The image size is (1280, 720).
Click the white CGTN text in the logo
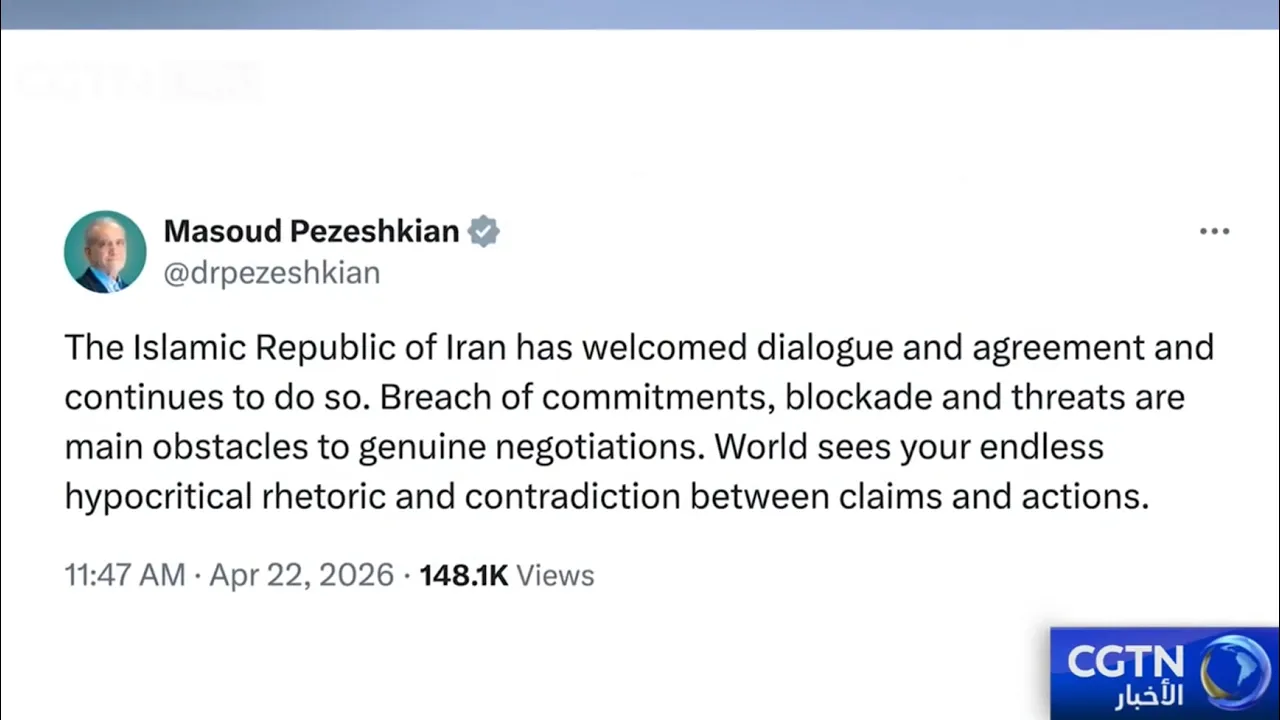(x=1125, y=661)
